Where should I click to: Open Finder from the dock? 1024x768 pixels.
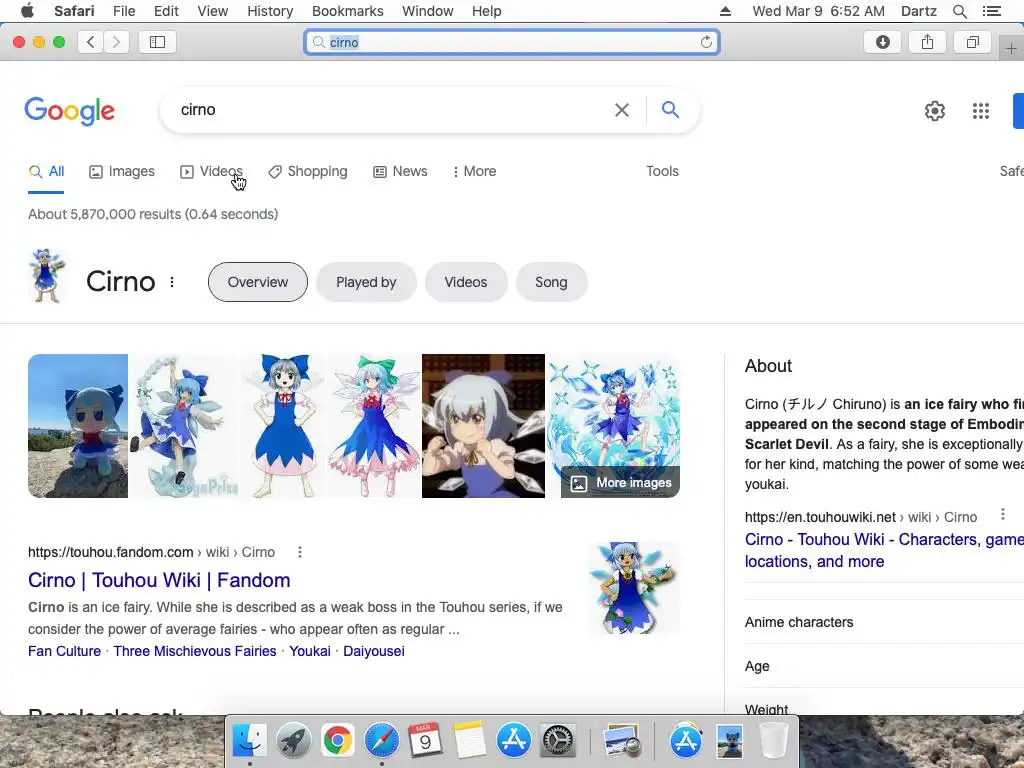[x=249, y=741]
